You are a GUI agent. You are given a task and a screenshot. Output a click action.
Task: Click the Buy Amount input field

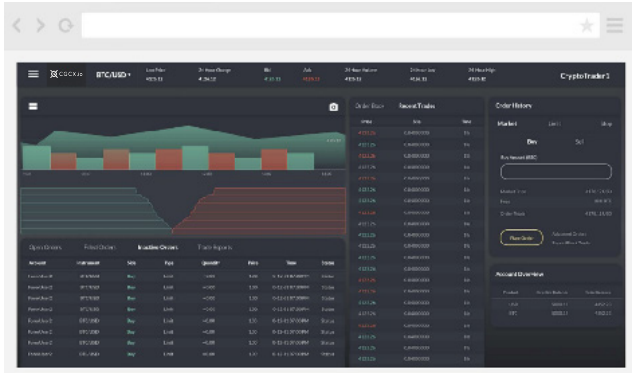tap(556, 172)
